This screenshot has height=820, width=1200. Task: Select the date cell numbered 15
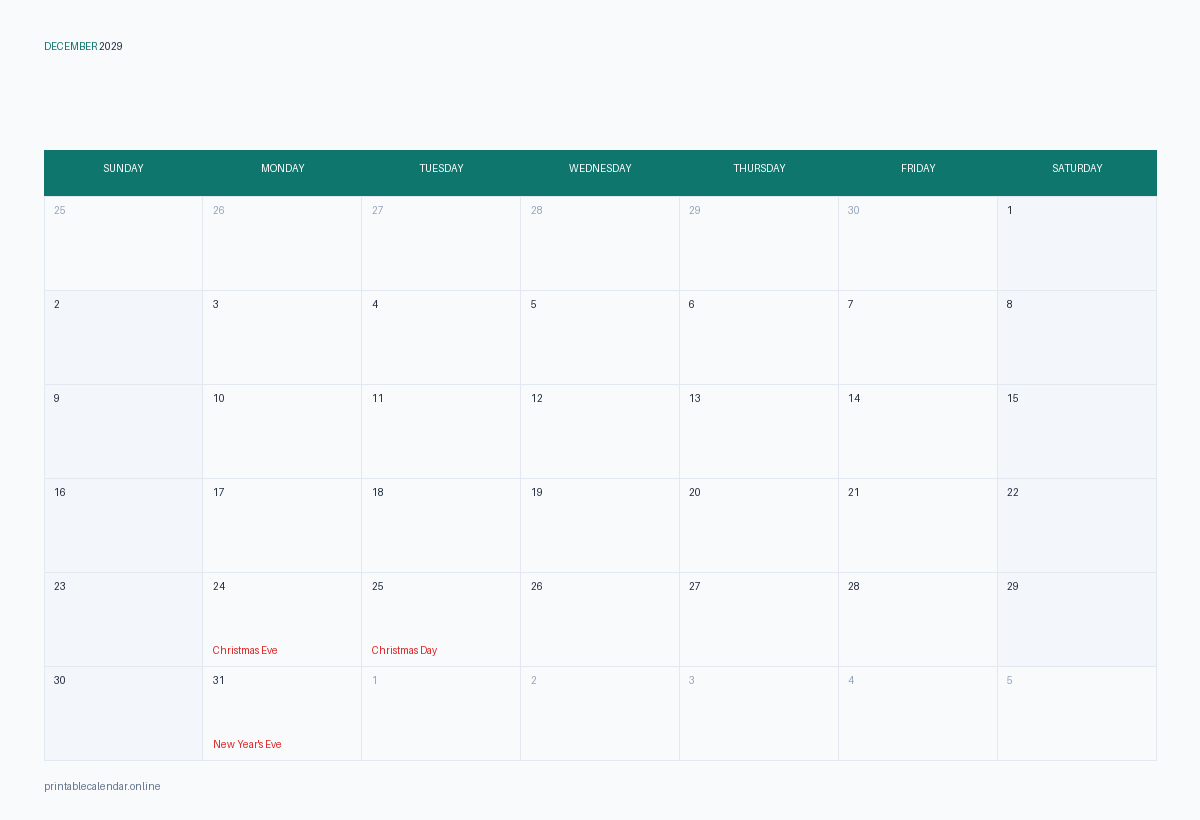click(x=1077, y=431)
